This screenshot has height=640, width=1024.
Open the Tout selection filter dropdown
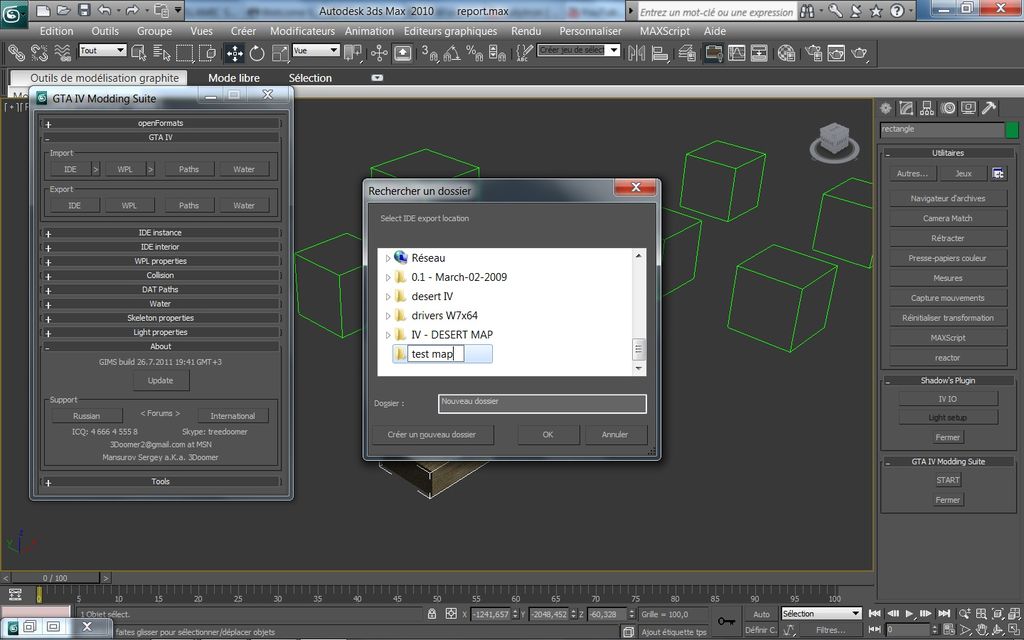pos(103,50)
